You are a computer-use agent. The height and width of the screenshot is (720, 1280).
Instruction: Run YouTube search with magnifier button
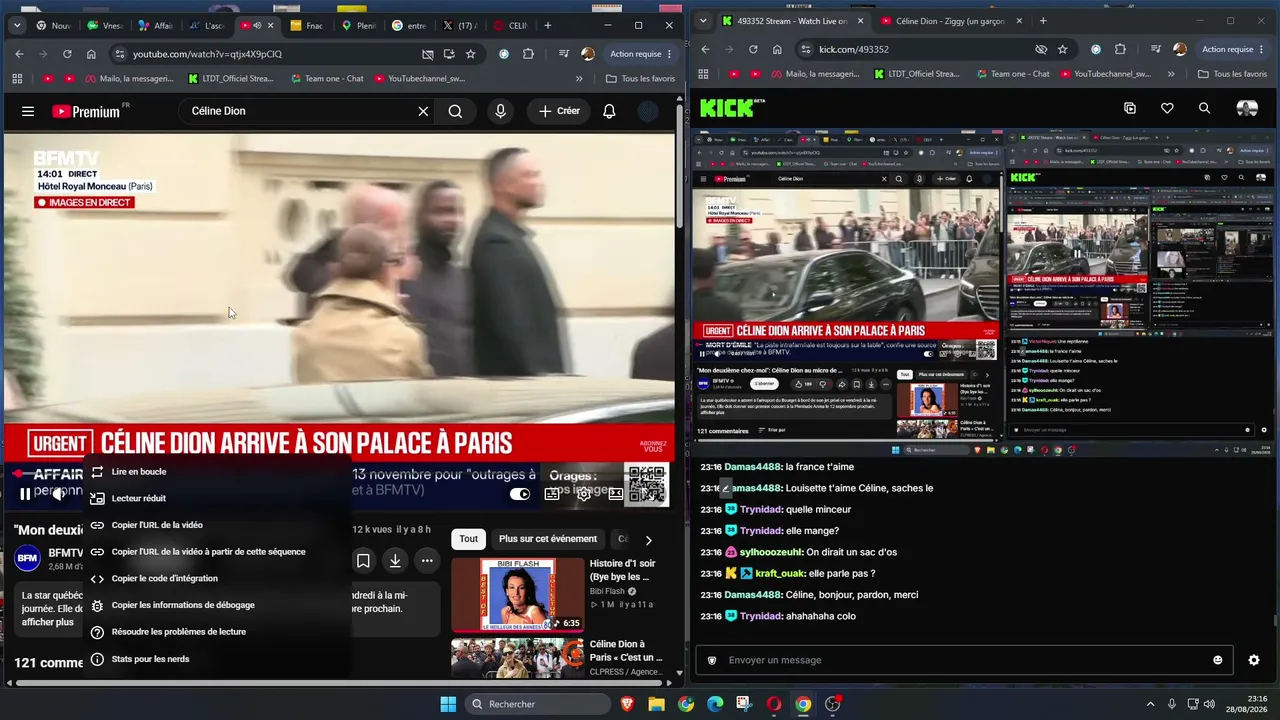[455, 111]
